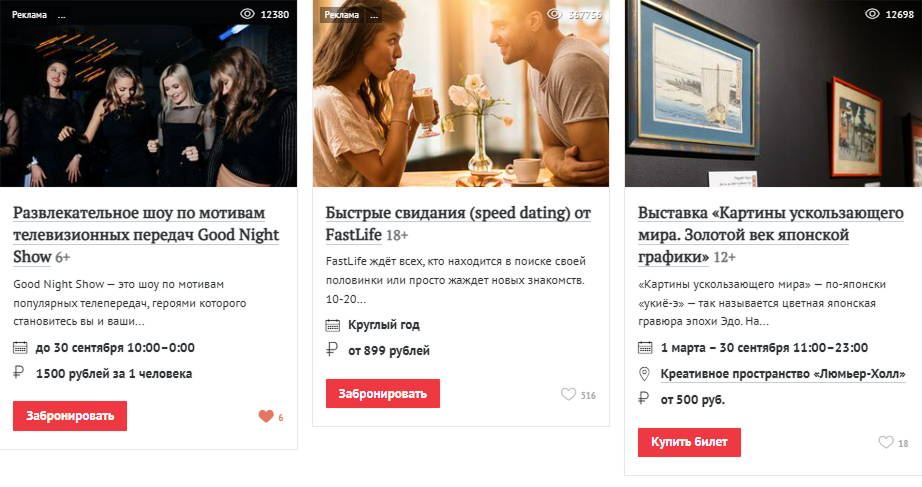This screenshot has width=922, height=487.
Task: Click 'Забронировать' for the speed dating event
Action: coord(383,393)
